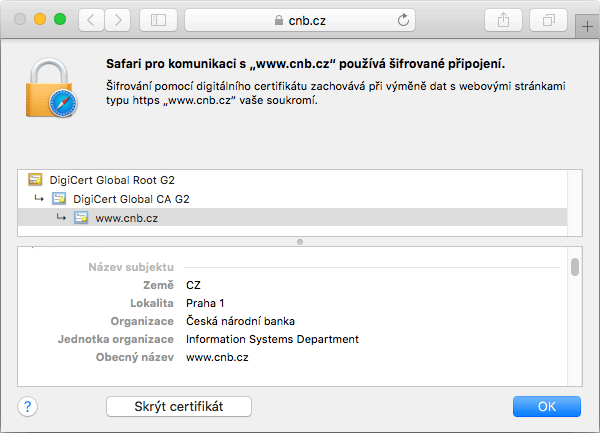Click the DigiCert Global Root G2 certificate icon

tap(35, 179)
